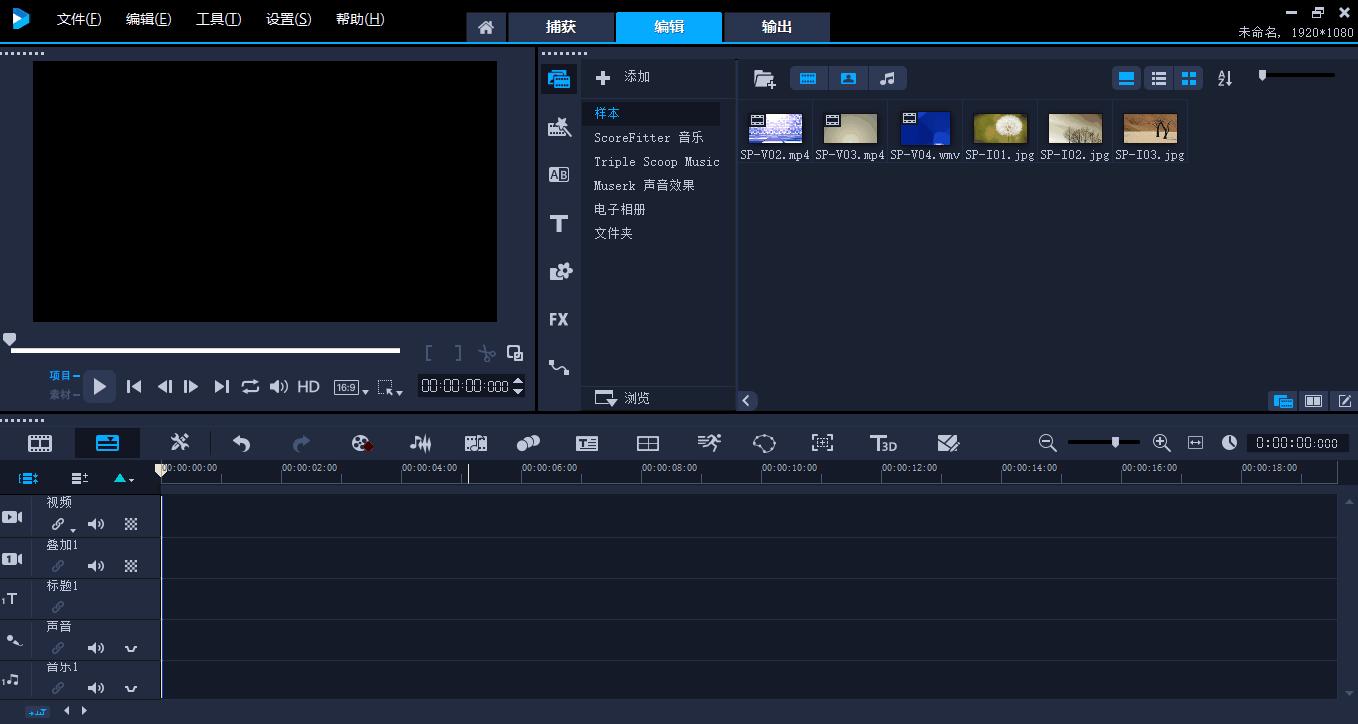Mute the 视频 track audio
This screenshot has height=724, width=1358.
(x=96, y=524)
